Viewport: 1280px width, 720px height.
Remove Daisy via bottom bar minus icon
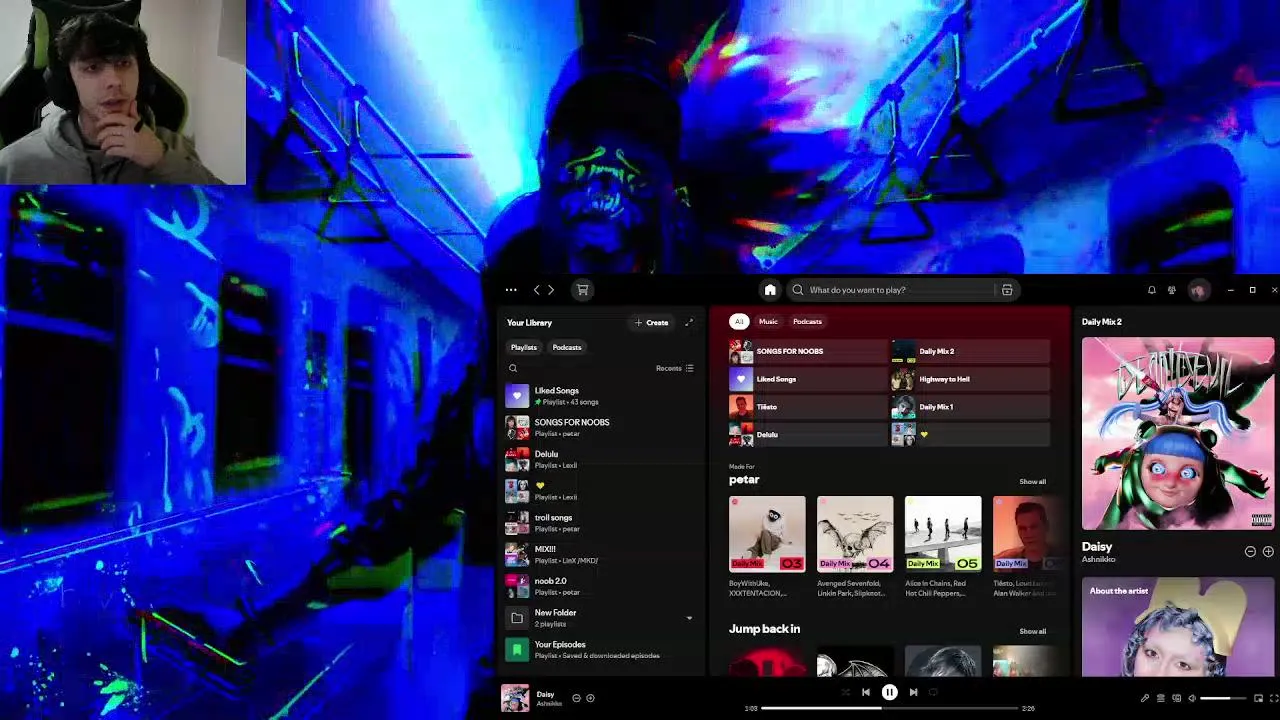click(577, 698)
